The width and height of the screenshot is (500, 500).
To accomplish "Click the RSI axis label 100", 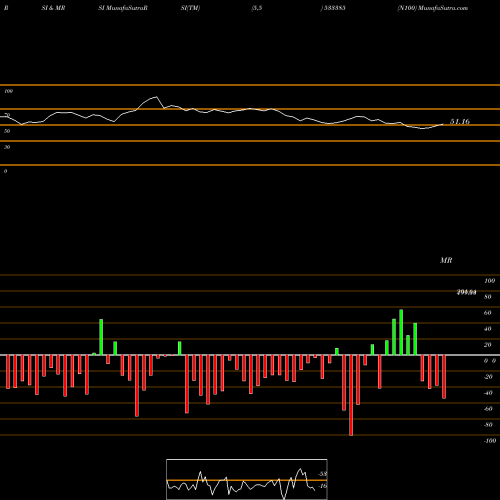I will (8, 91).
